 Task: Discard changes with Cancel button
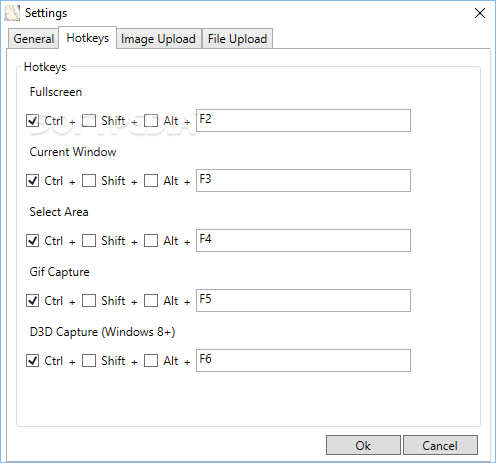pos(440,445)
